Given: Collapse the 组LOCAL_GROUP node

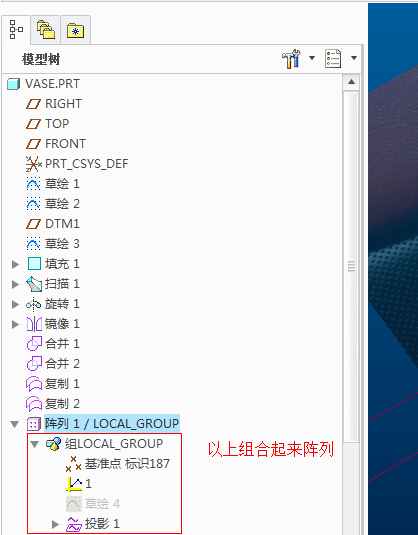Looking at the screenshot, I should pos(34,445).
